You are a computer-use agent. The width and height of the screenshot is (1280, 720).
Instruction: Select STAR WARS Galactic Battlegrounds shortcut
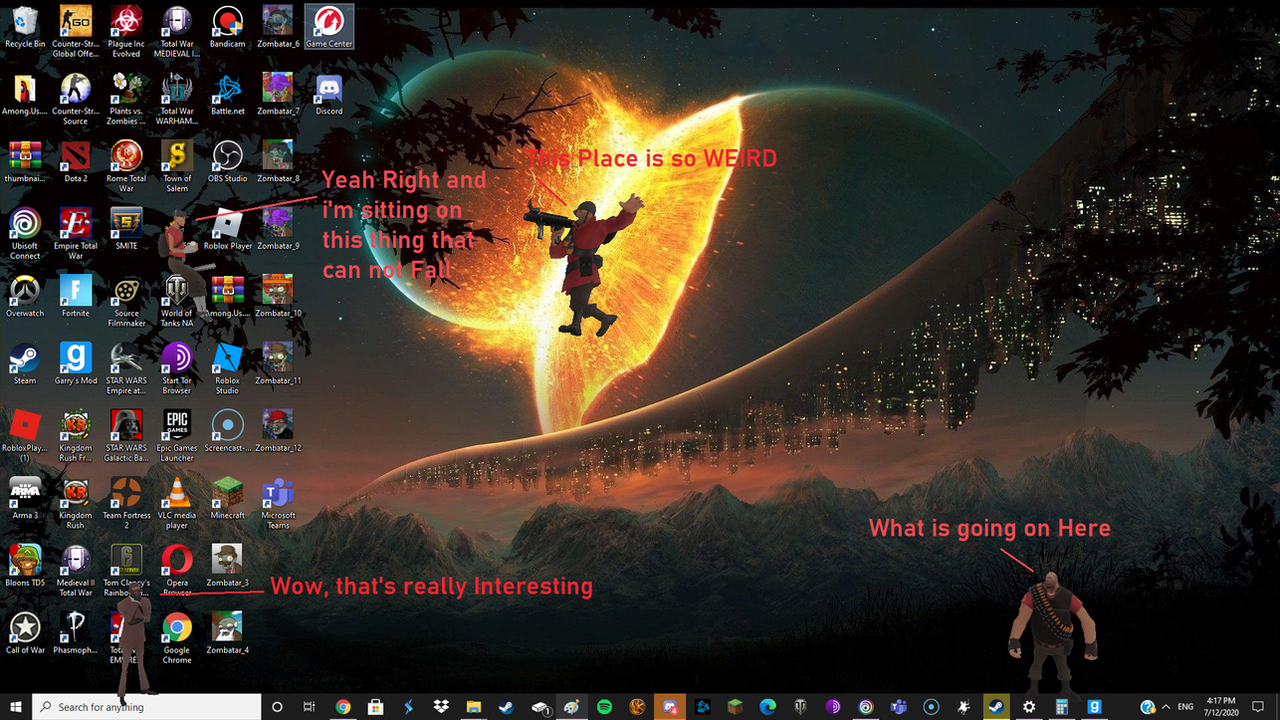coord(126,435)
